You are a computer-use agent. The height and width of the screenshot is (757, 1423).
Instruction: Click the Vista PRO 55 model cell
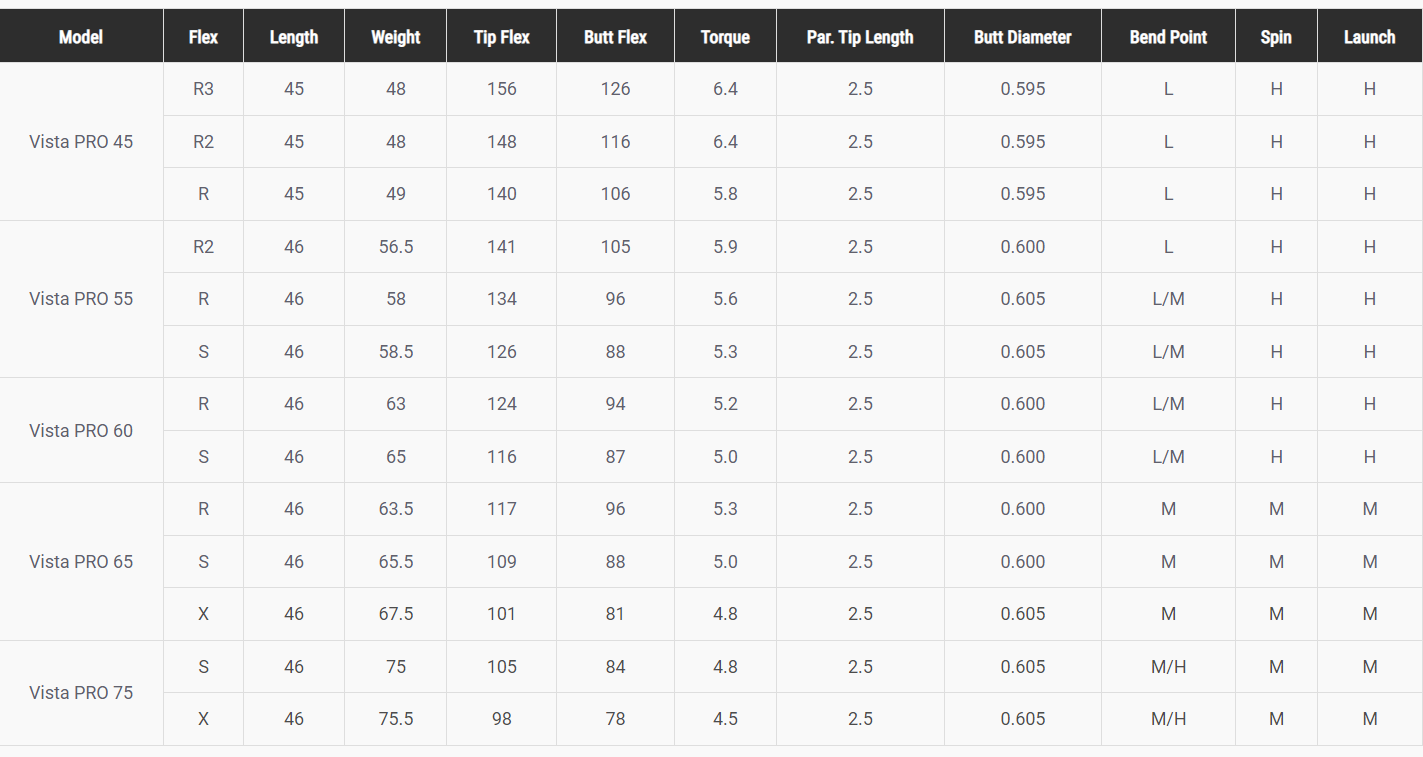click(81, 298)
